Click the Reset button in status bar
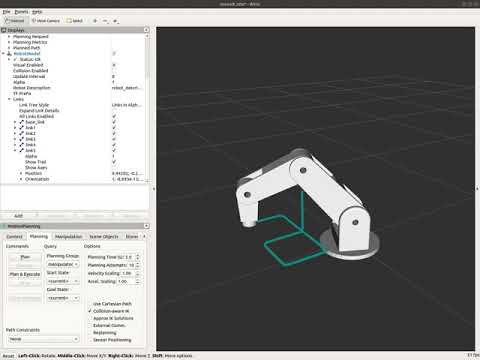This screenshot has width=480, height=360. point(8,356)
